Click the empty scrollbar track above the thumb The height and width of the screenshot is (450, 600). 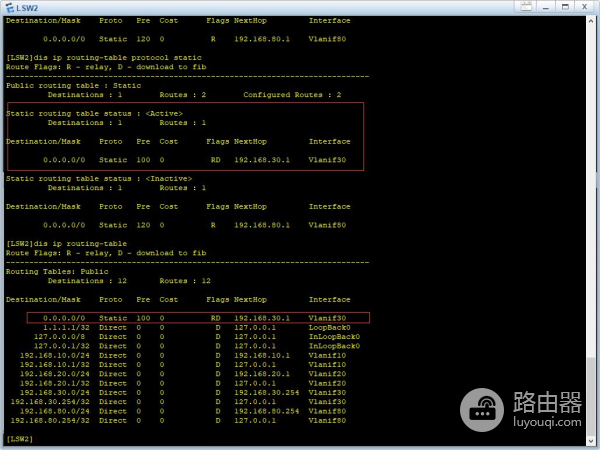591,200
